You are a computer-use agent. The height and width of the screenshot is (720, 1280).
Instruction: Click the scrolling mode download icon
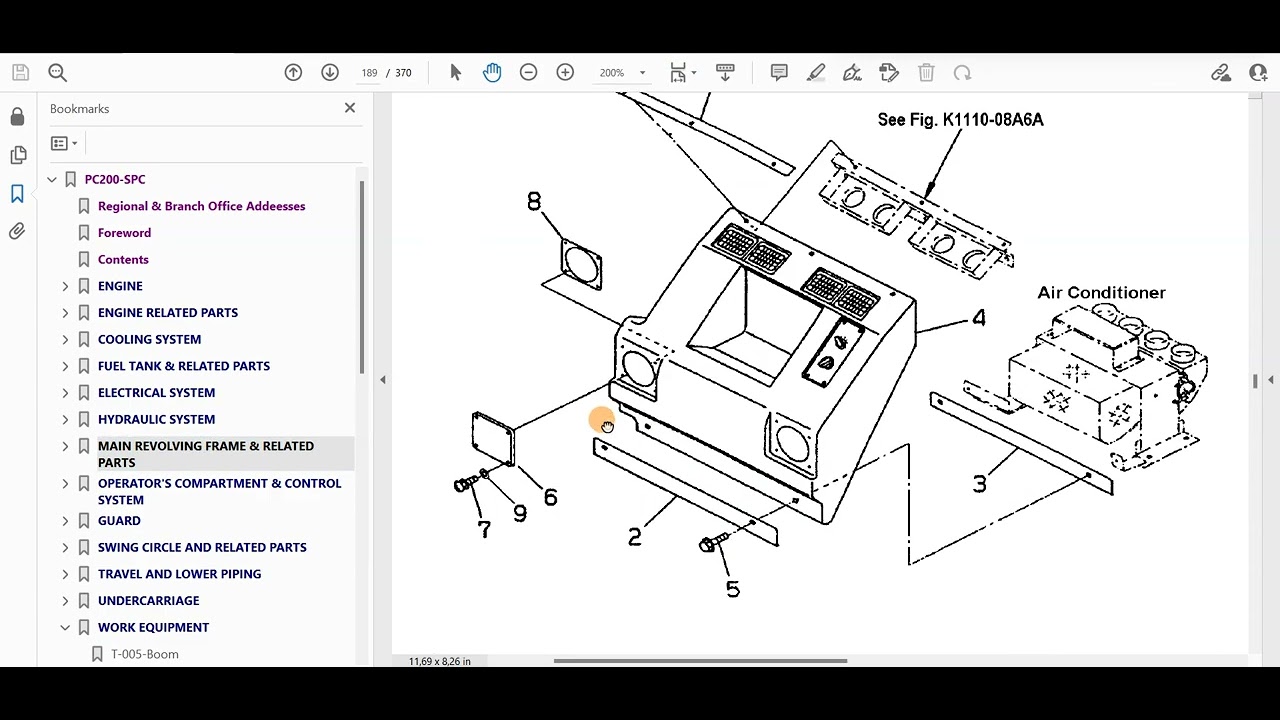tap(725, 72)
